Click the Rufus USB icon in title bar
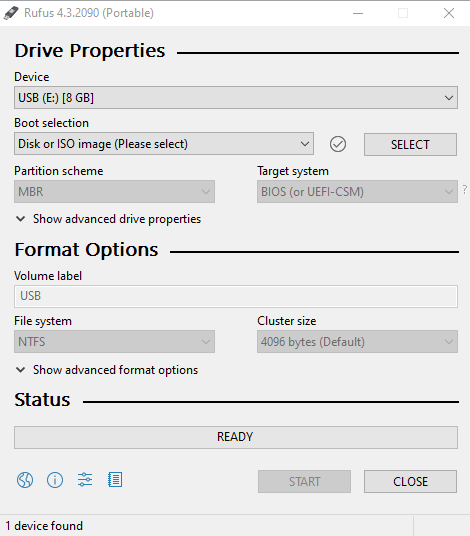 (x=11, y=13)
